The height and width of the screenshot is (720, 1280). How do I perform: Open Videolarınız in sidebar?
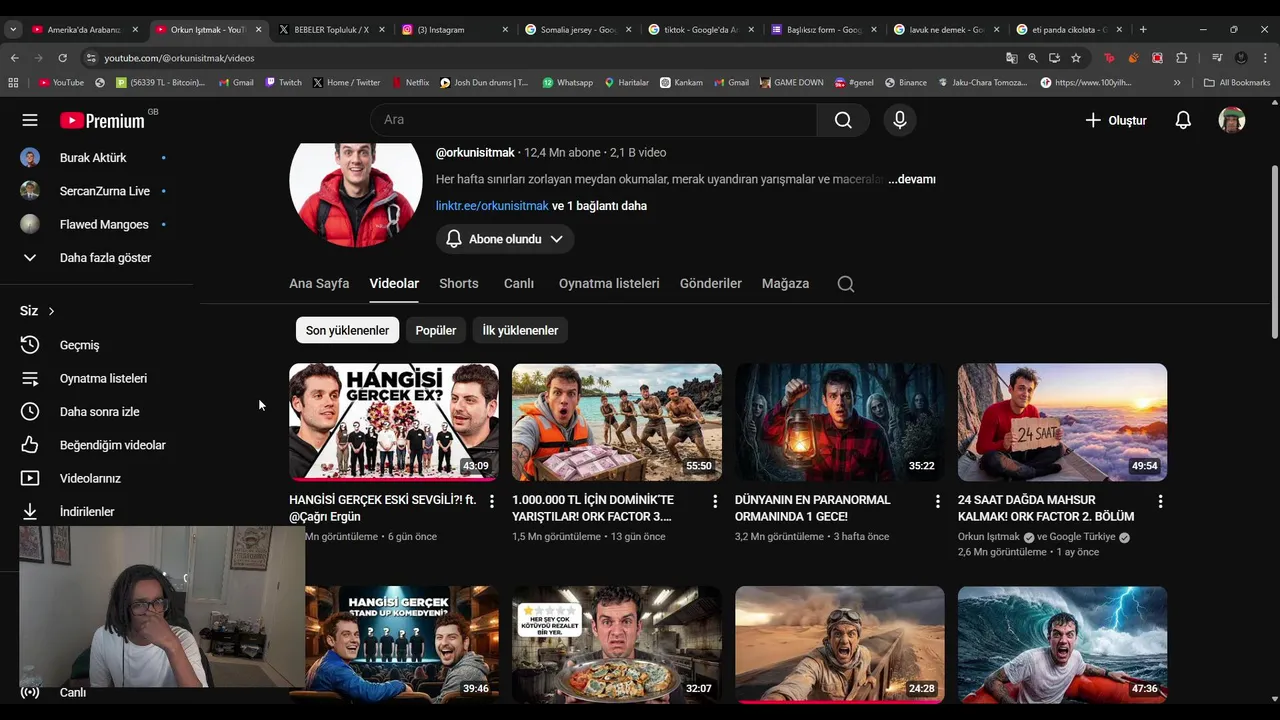coord(90,478)
